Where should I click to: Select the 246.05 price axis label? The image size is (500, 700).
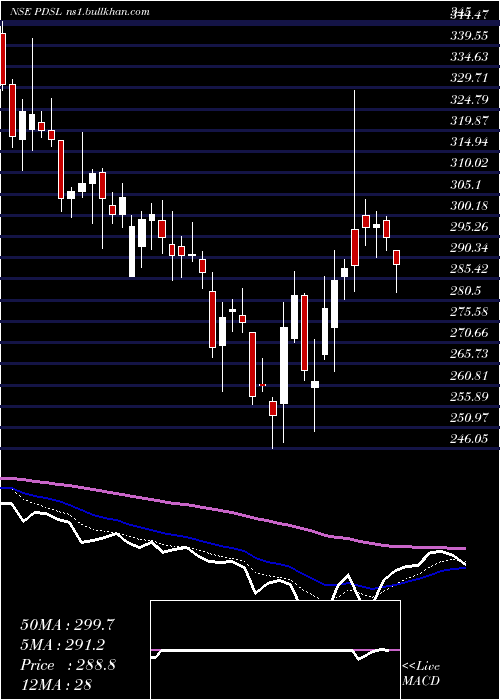[x=469, y=439]
